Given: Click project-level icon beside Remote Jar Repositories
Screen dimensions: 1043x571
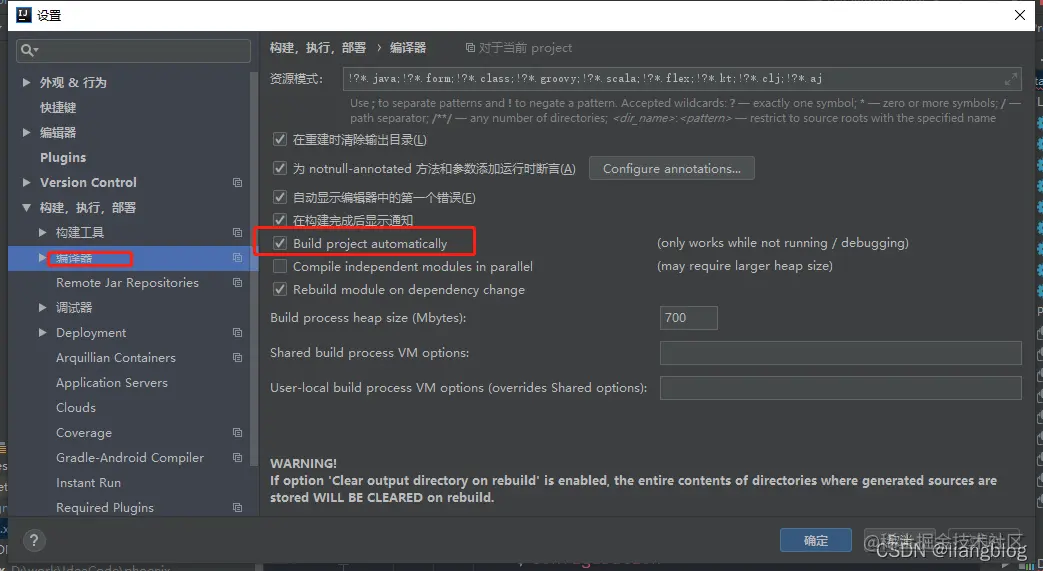Looking at the screenshot, I should pos(237,282).
